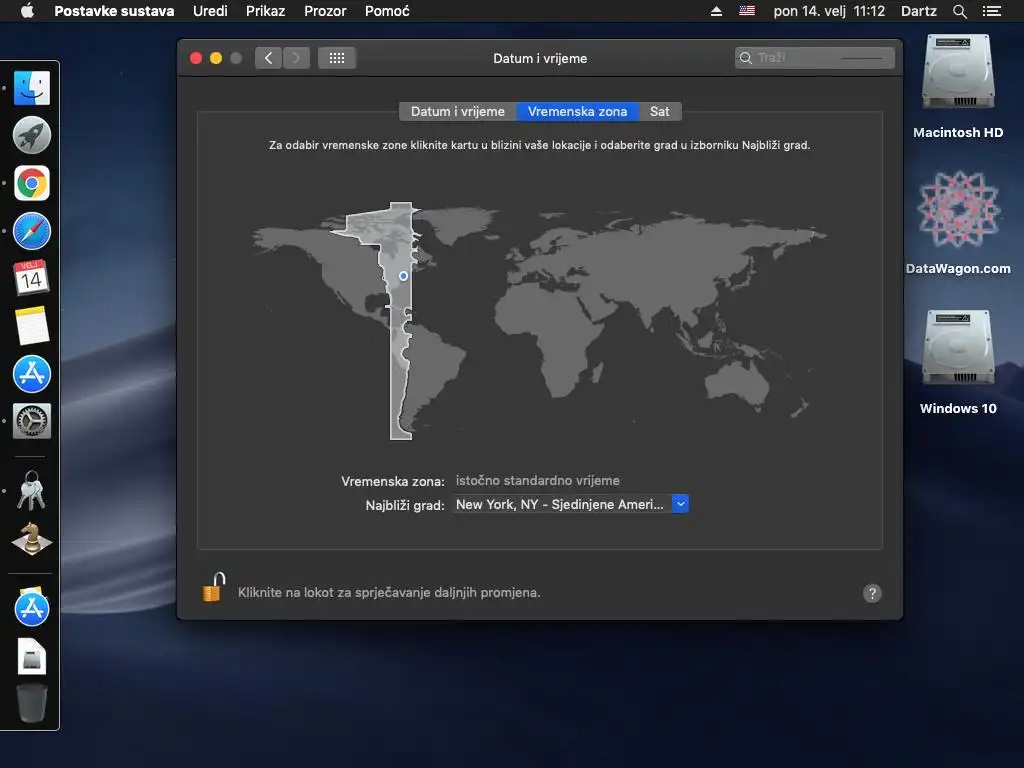1024x768 pixels.
Task: Select the Vremenska zona tab
Action: [x=577, y=112]
